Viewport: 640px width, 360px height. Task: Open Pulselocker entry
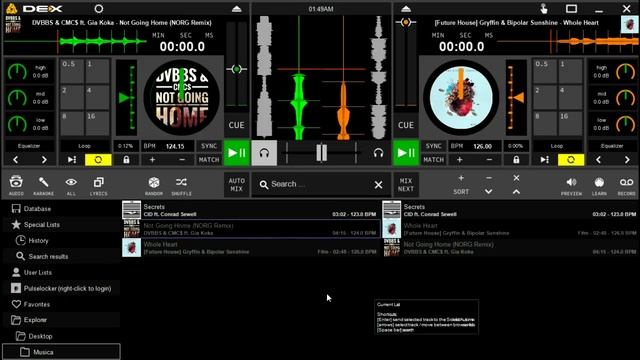click(61, 288)
